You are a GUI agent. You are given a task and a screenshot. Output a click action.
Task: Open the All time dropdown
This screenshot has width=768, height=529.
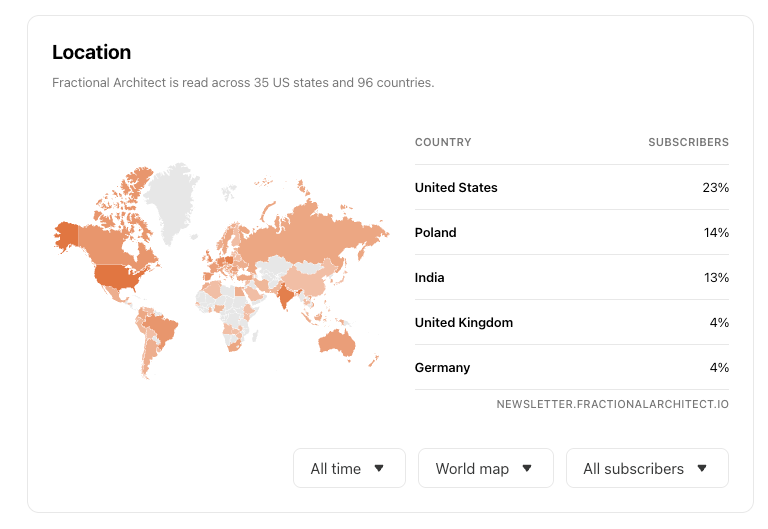pyautogui.click(x=349, y=468)
